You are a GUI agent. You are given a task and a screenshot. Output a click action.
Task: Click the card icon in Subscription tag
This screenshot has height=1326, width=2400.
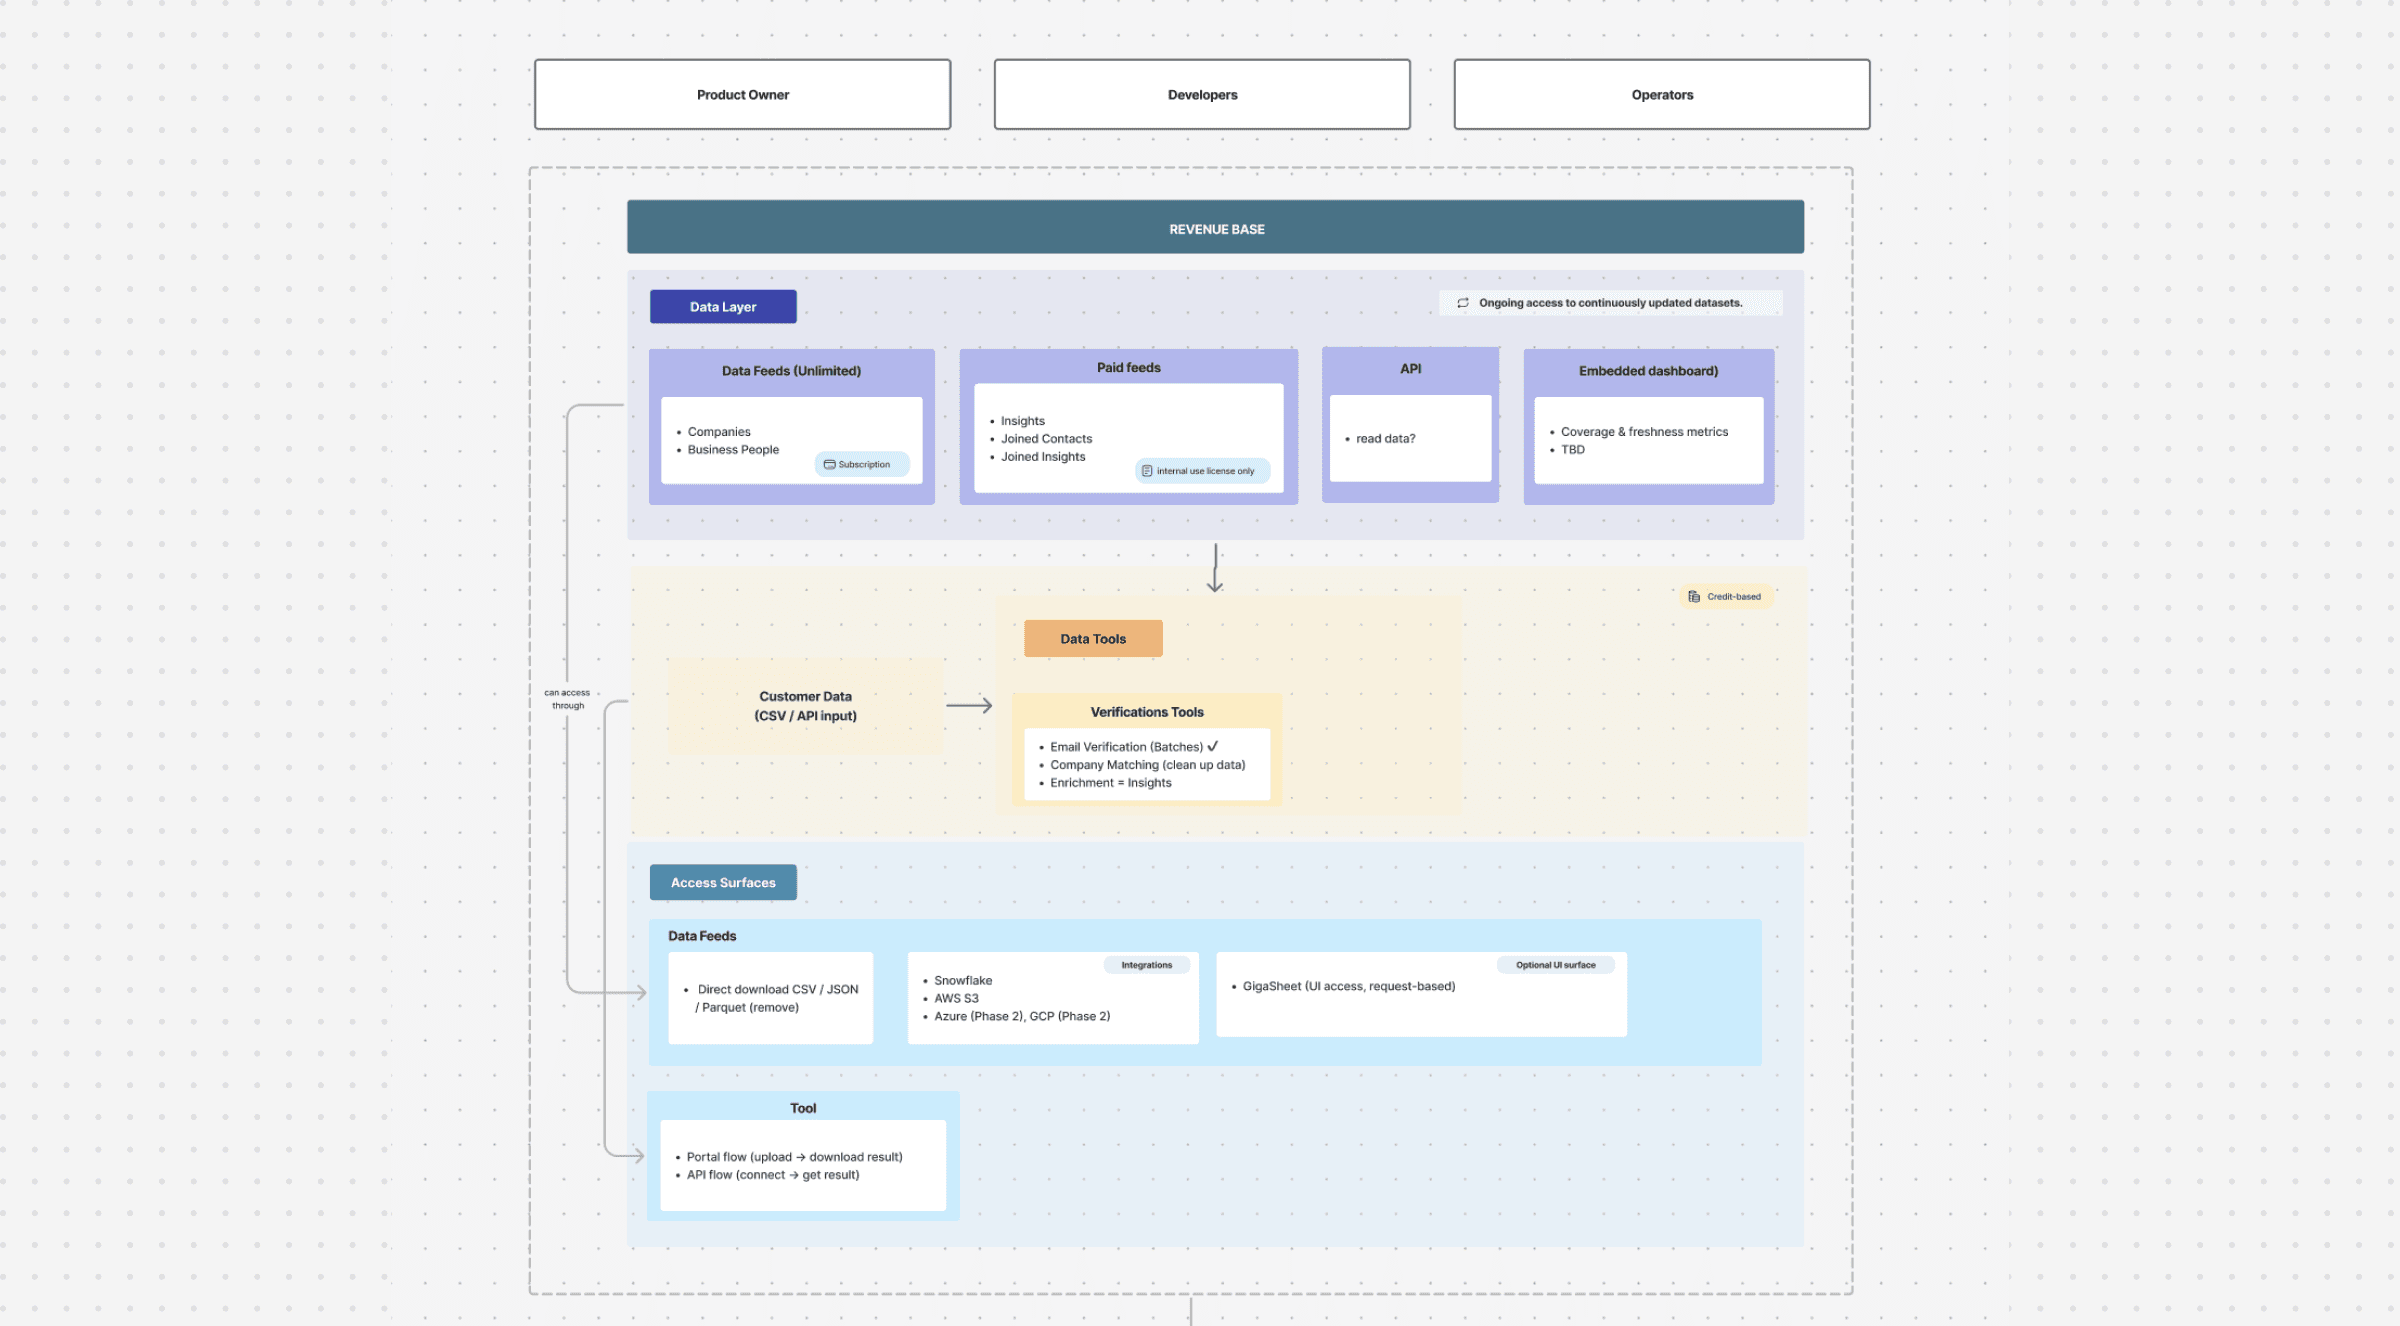click(829, 465)
